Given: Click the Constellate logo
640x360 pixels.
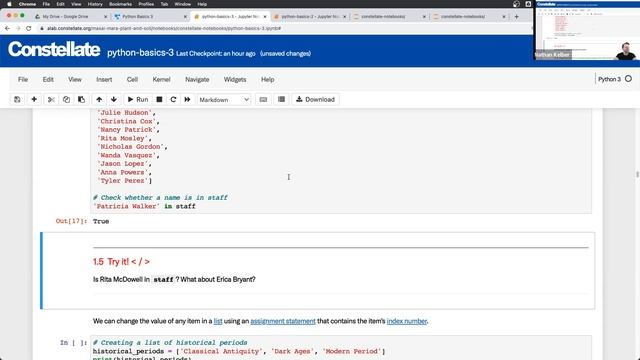Looking at the screenshot, I should pos(54,50).
